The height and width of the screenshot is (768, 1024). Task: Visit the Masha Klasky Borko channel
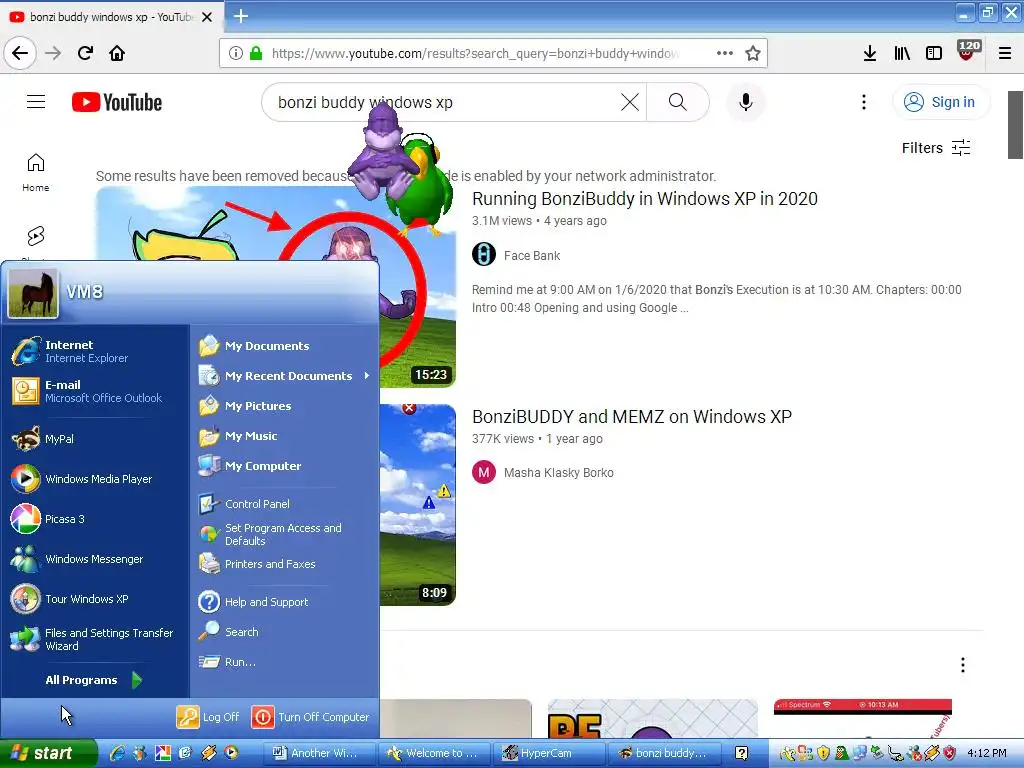558,473
